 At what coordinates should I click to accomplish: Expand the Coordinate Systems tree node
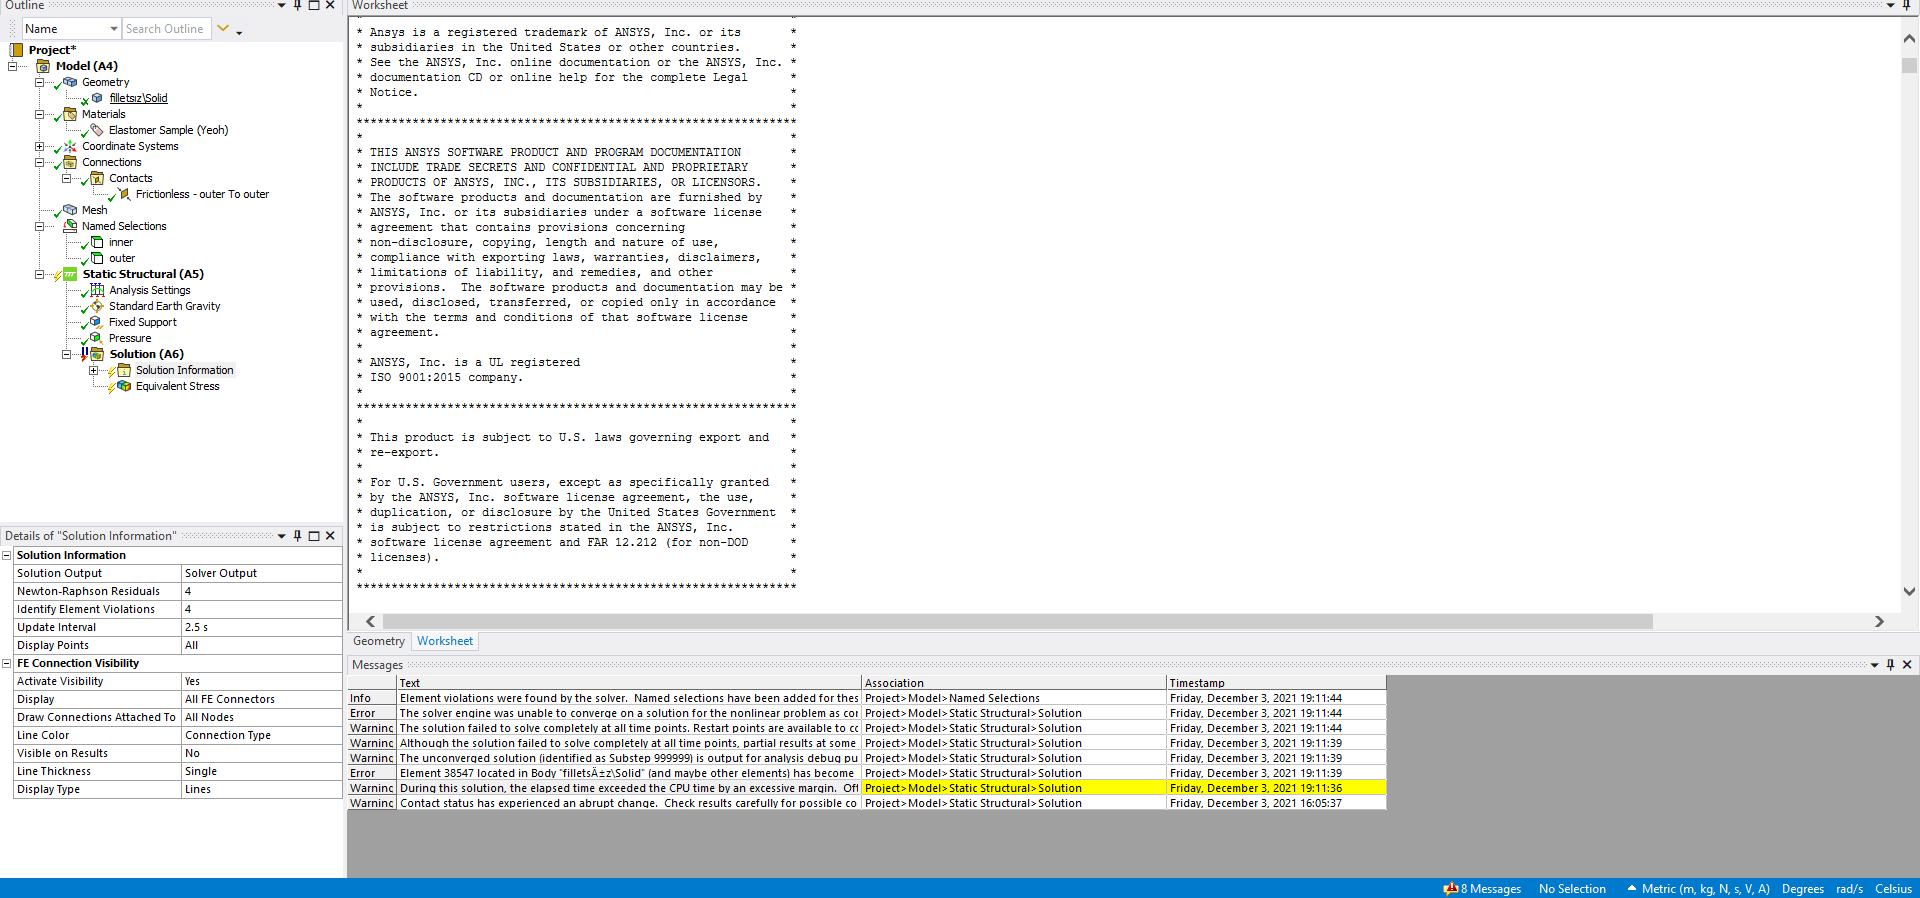tap(39, 146)
